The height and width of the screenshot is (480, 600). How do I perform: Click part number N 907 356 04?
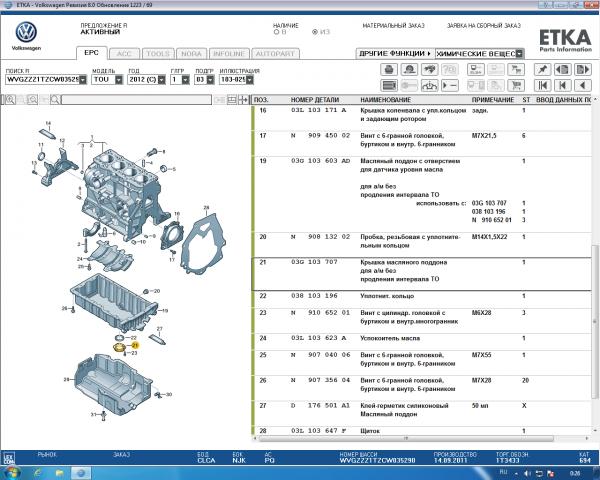click(x=321, y=380)
